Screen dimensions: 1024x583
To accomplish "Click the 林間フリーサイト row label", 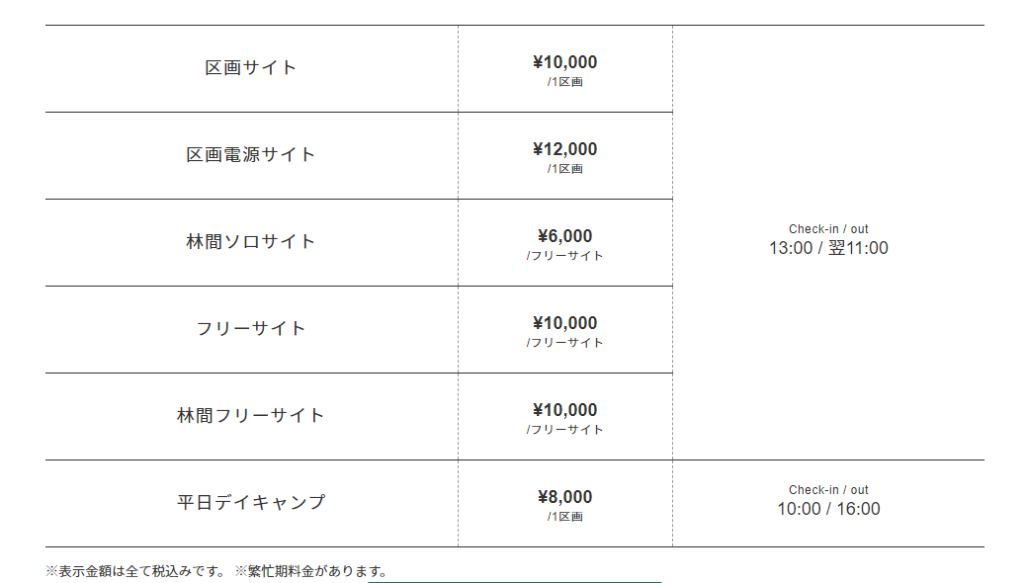I will (251, 416).
